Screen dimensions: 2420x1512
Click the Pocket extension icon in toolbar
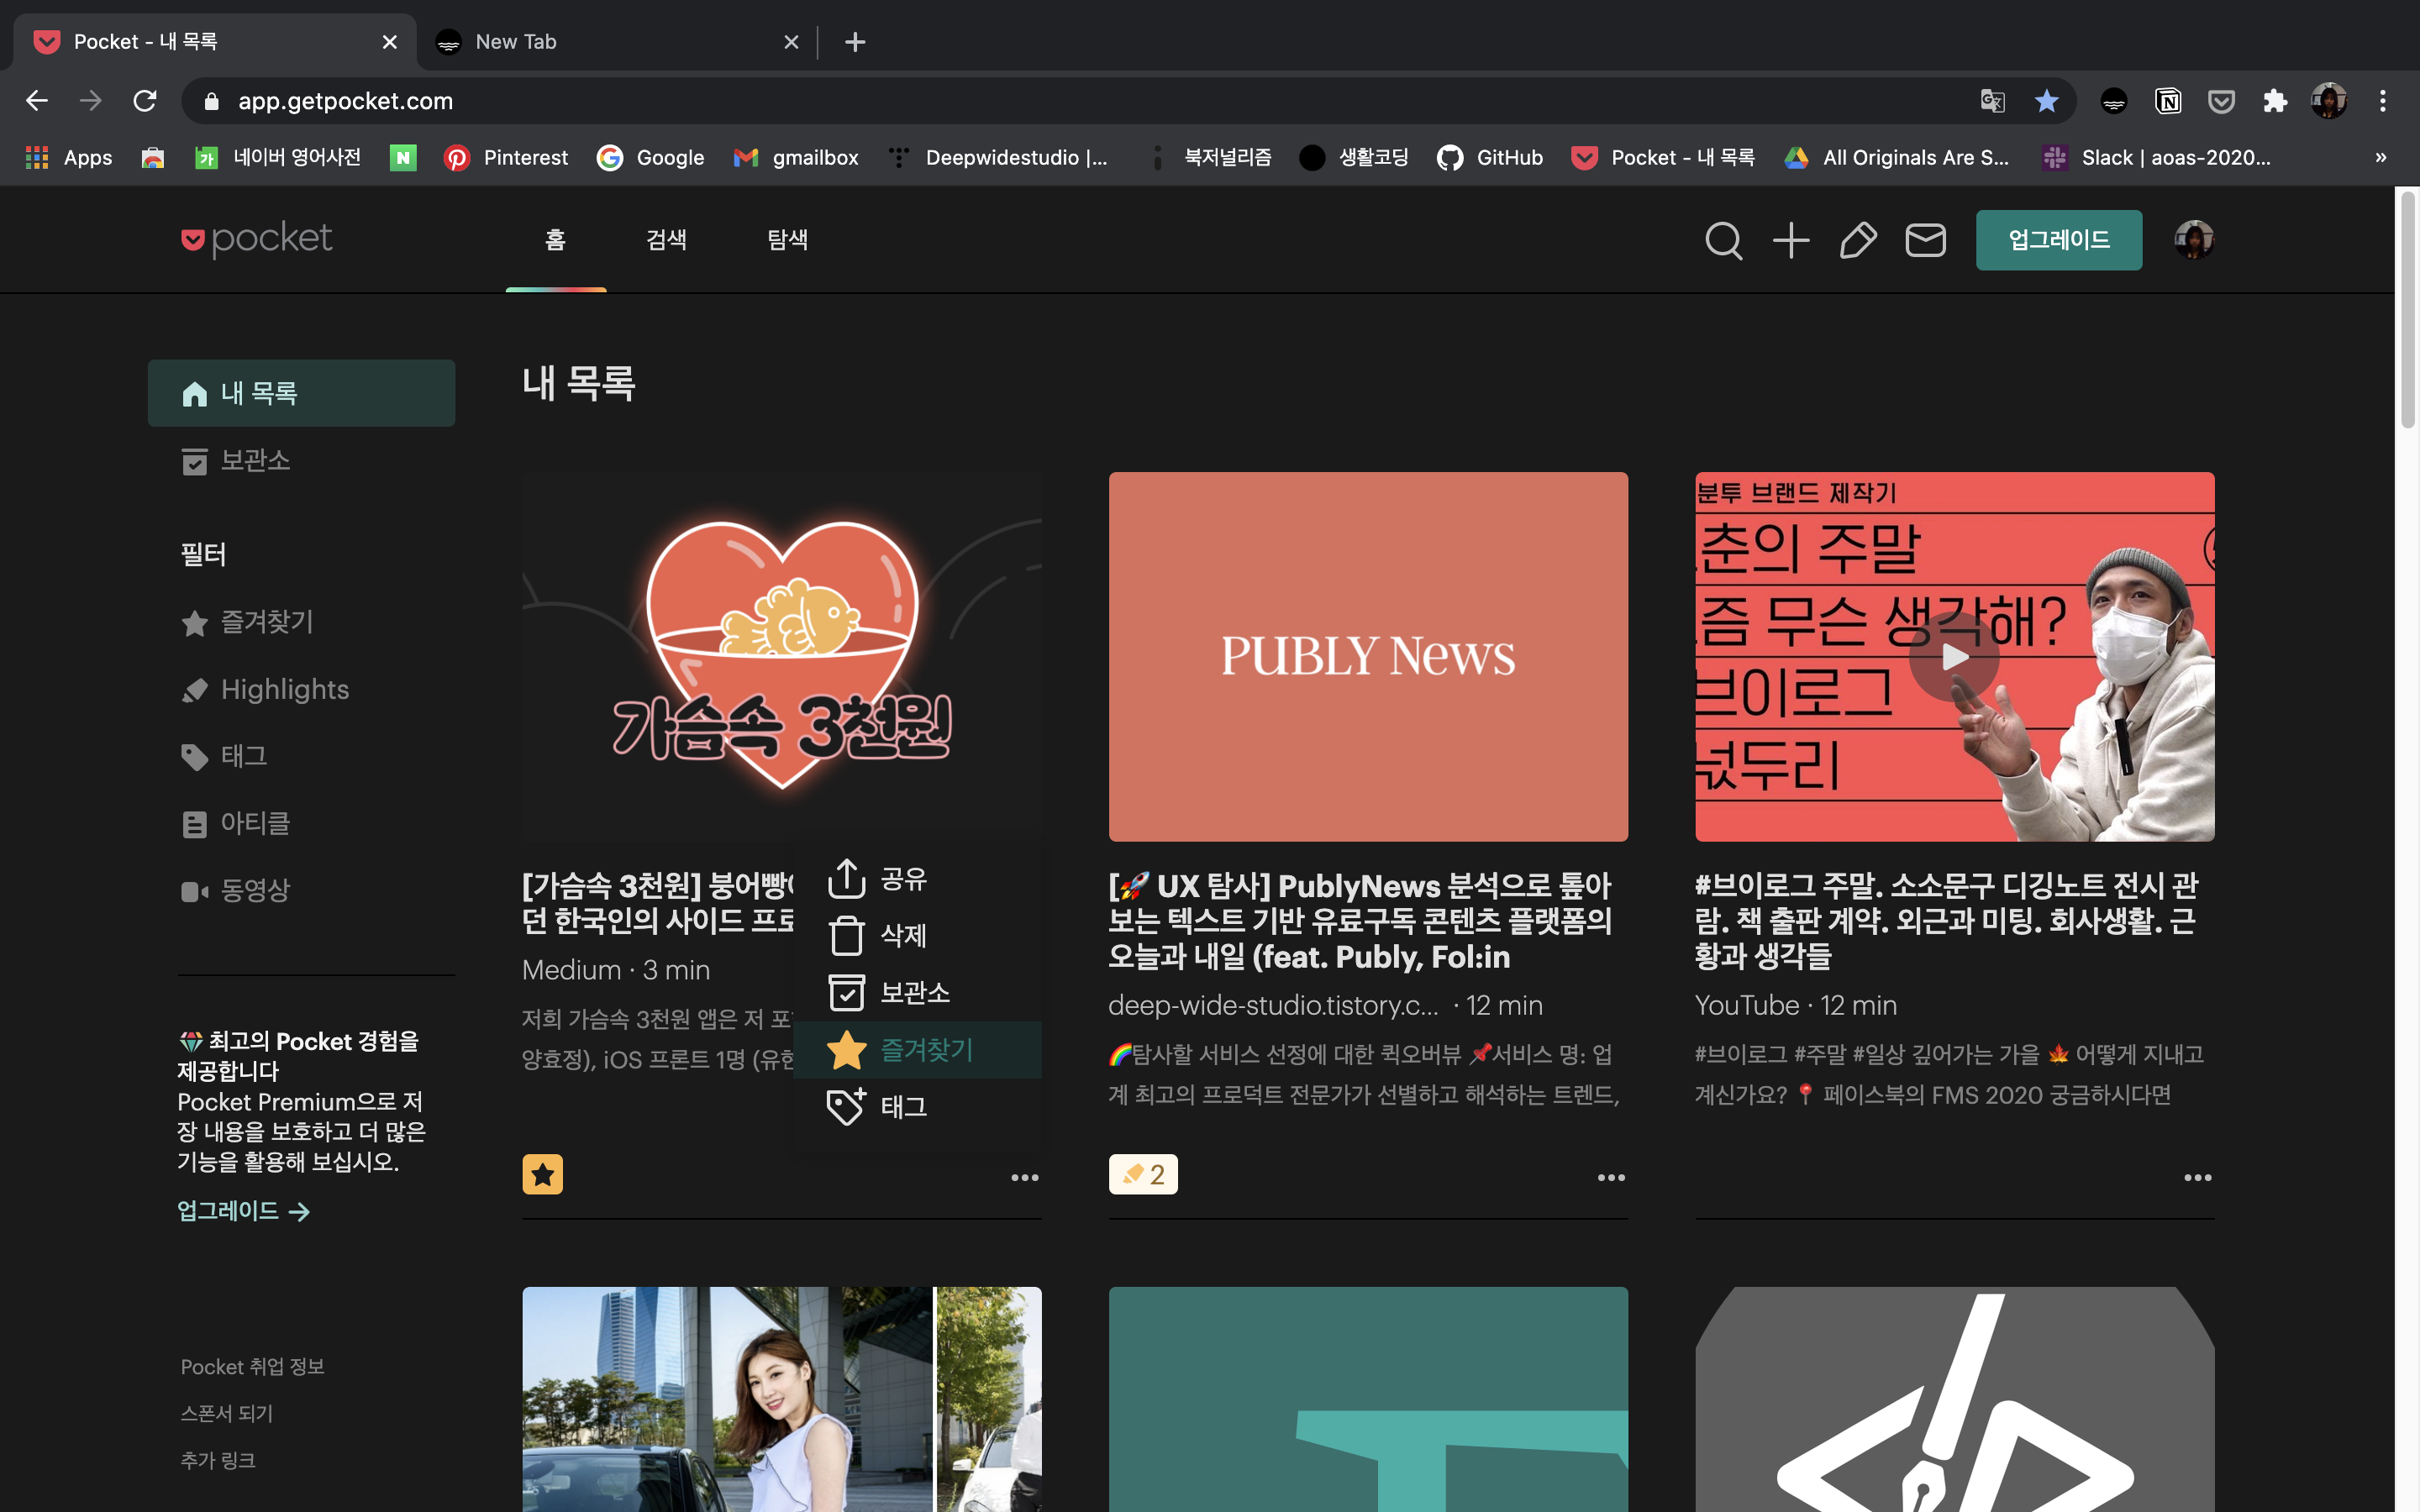pyautogui.click(x=2221, y=101)
